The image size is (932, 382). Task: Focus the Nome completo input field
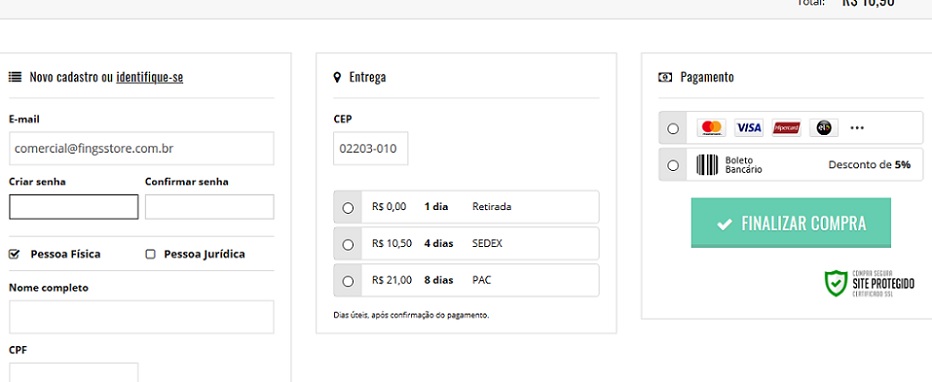(141, 317)
